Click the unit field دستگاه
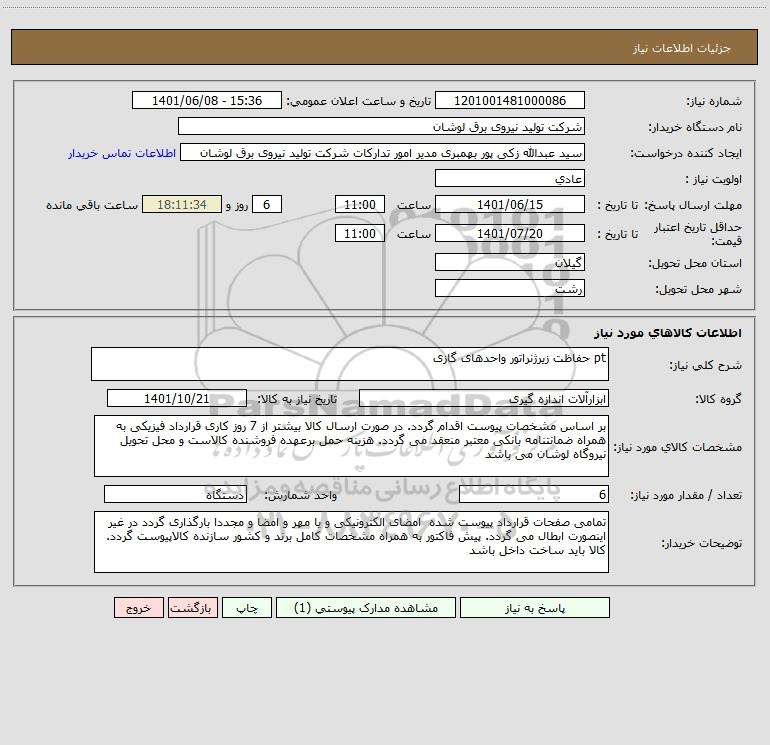 point(175,495)
